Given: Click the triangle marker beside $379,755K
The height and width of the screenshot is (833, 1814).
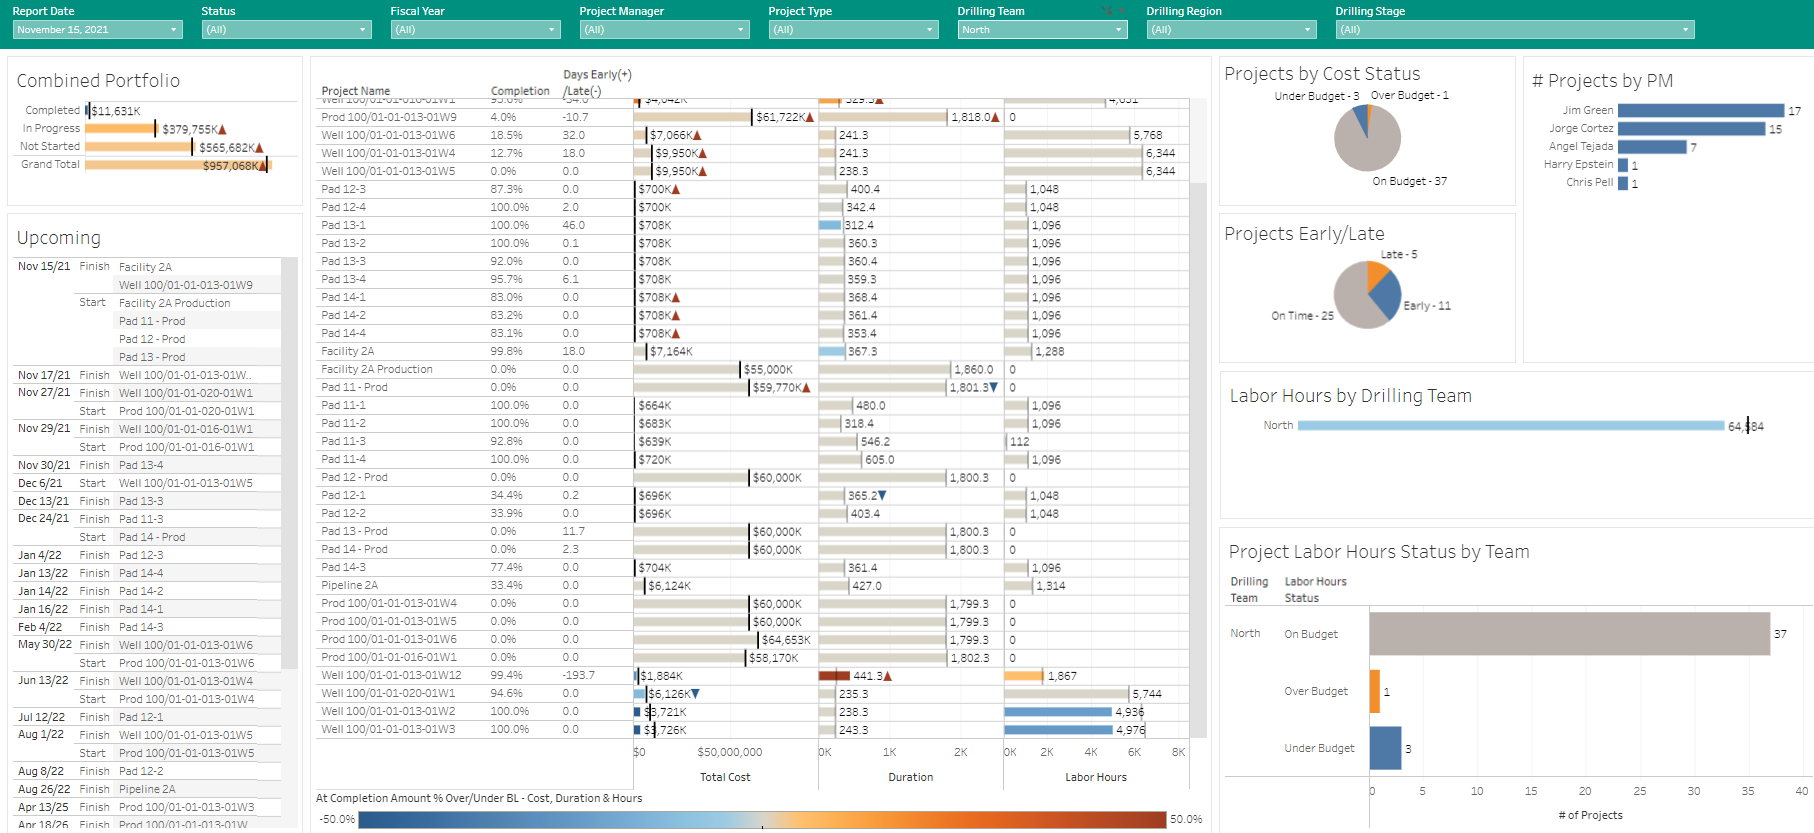Looking at the screenshot, I should pos(222,130).
